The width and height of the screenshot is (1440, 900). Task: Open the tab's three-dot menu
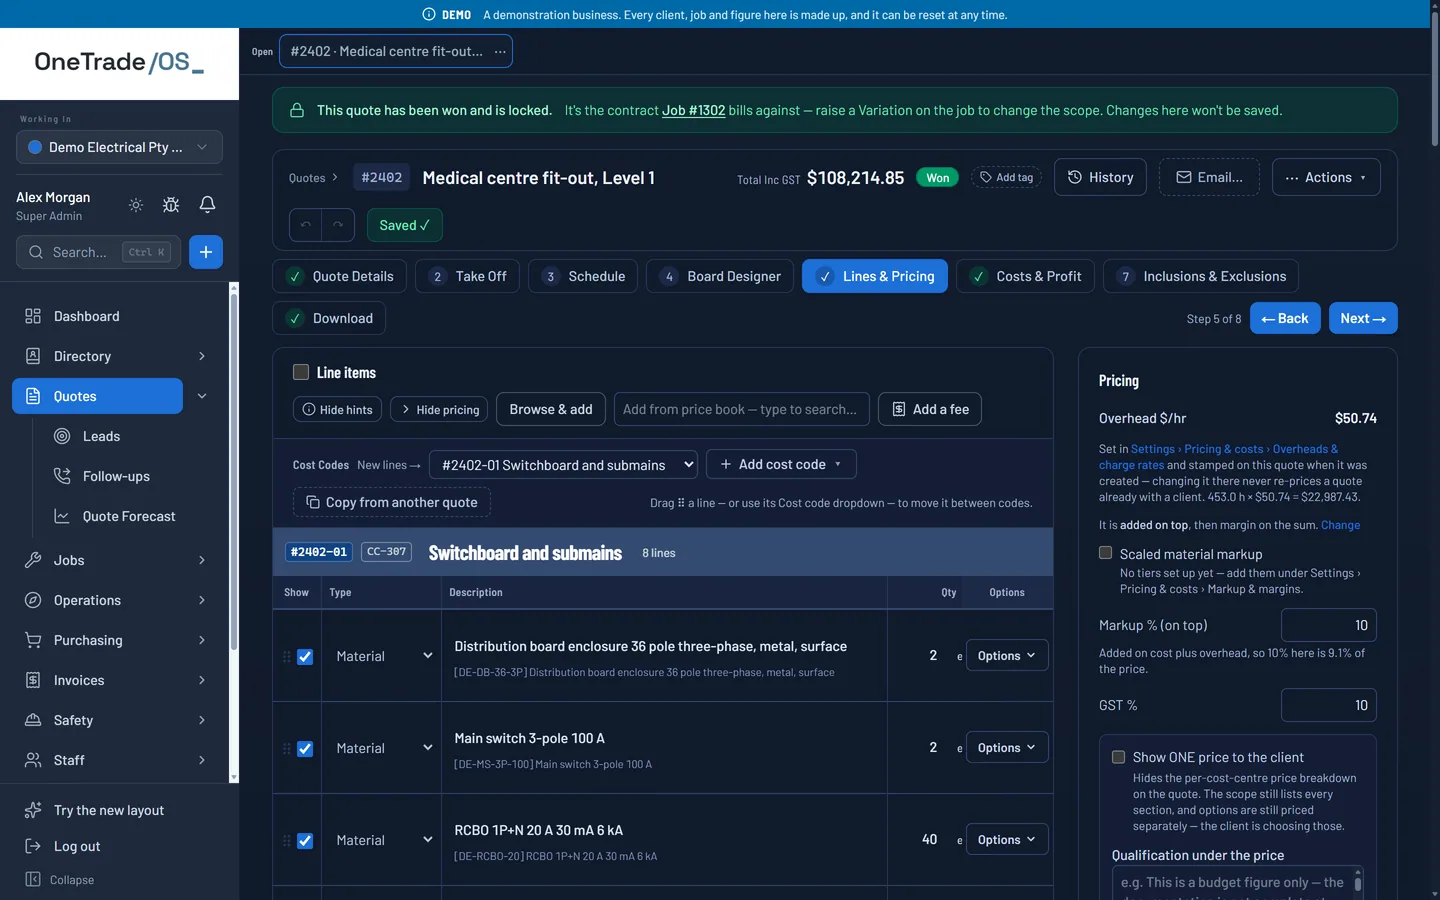coord(500,51)
